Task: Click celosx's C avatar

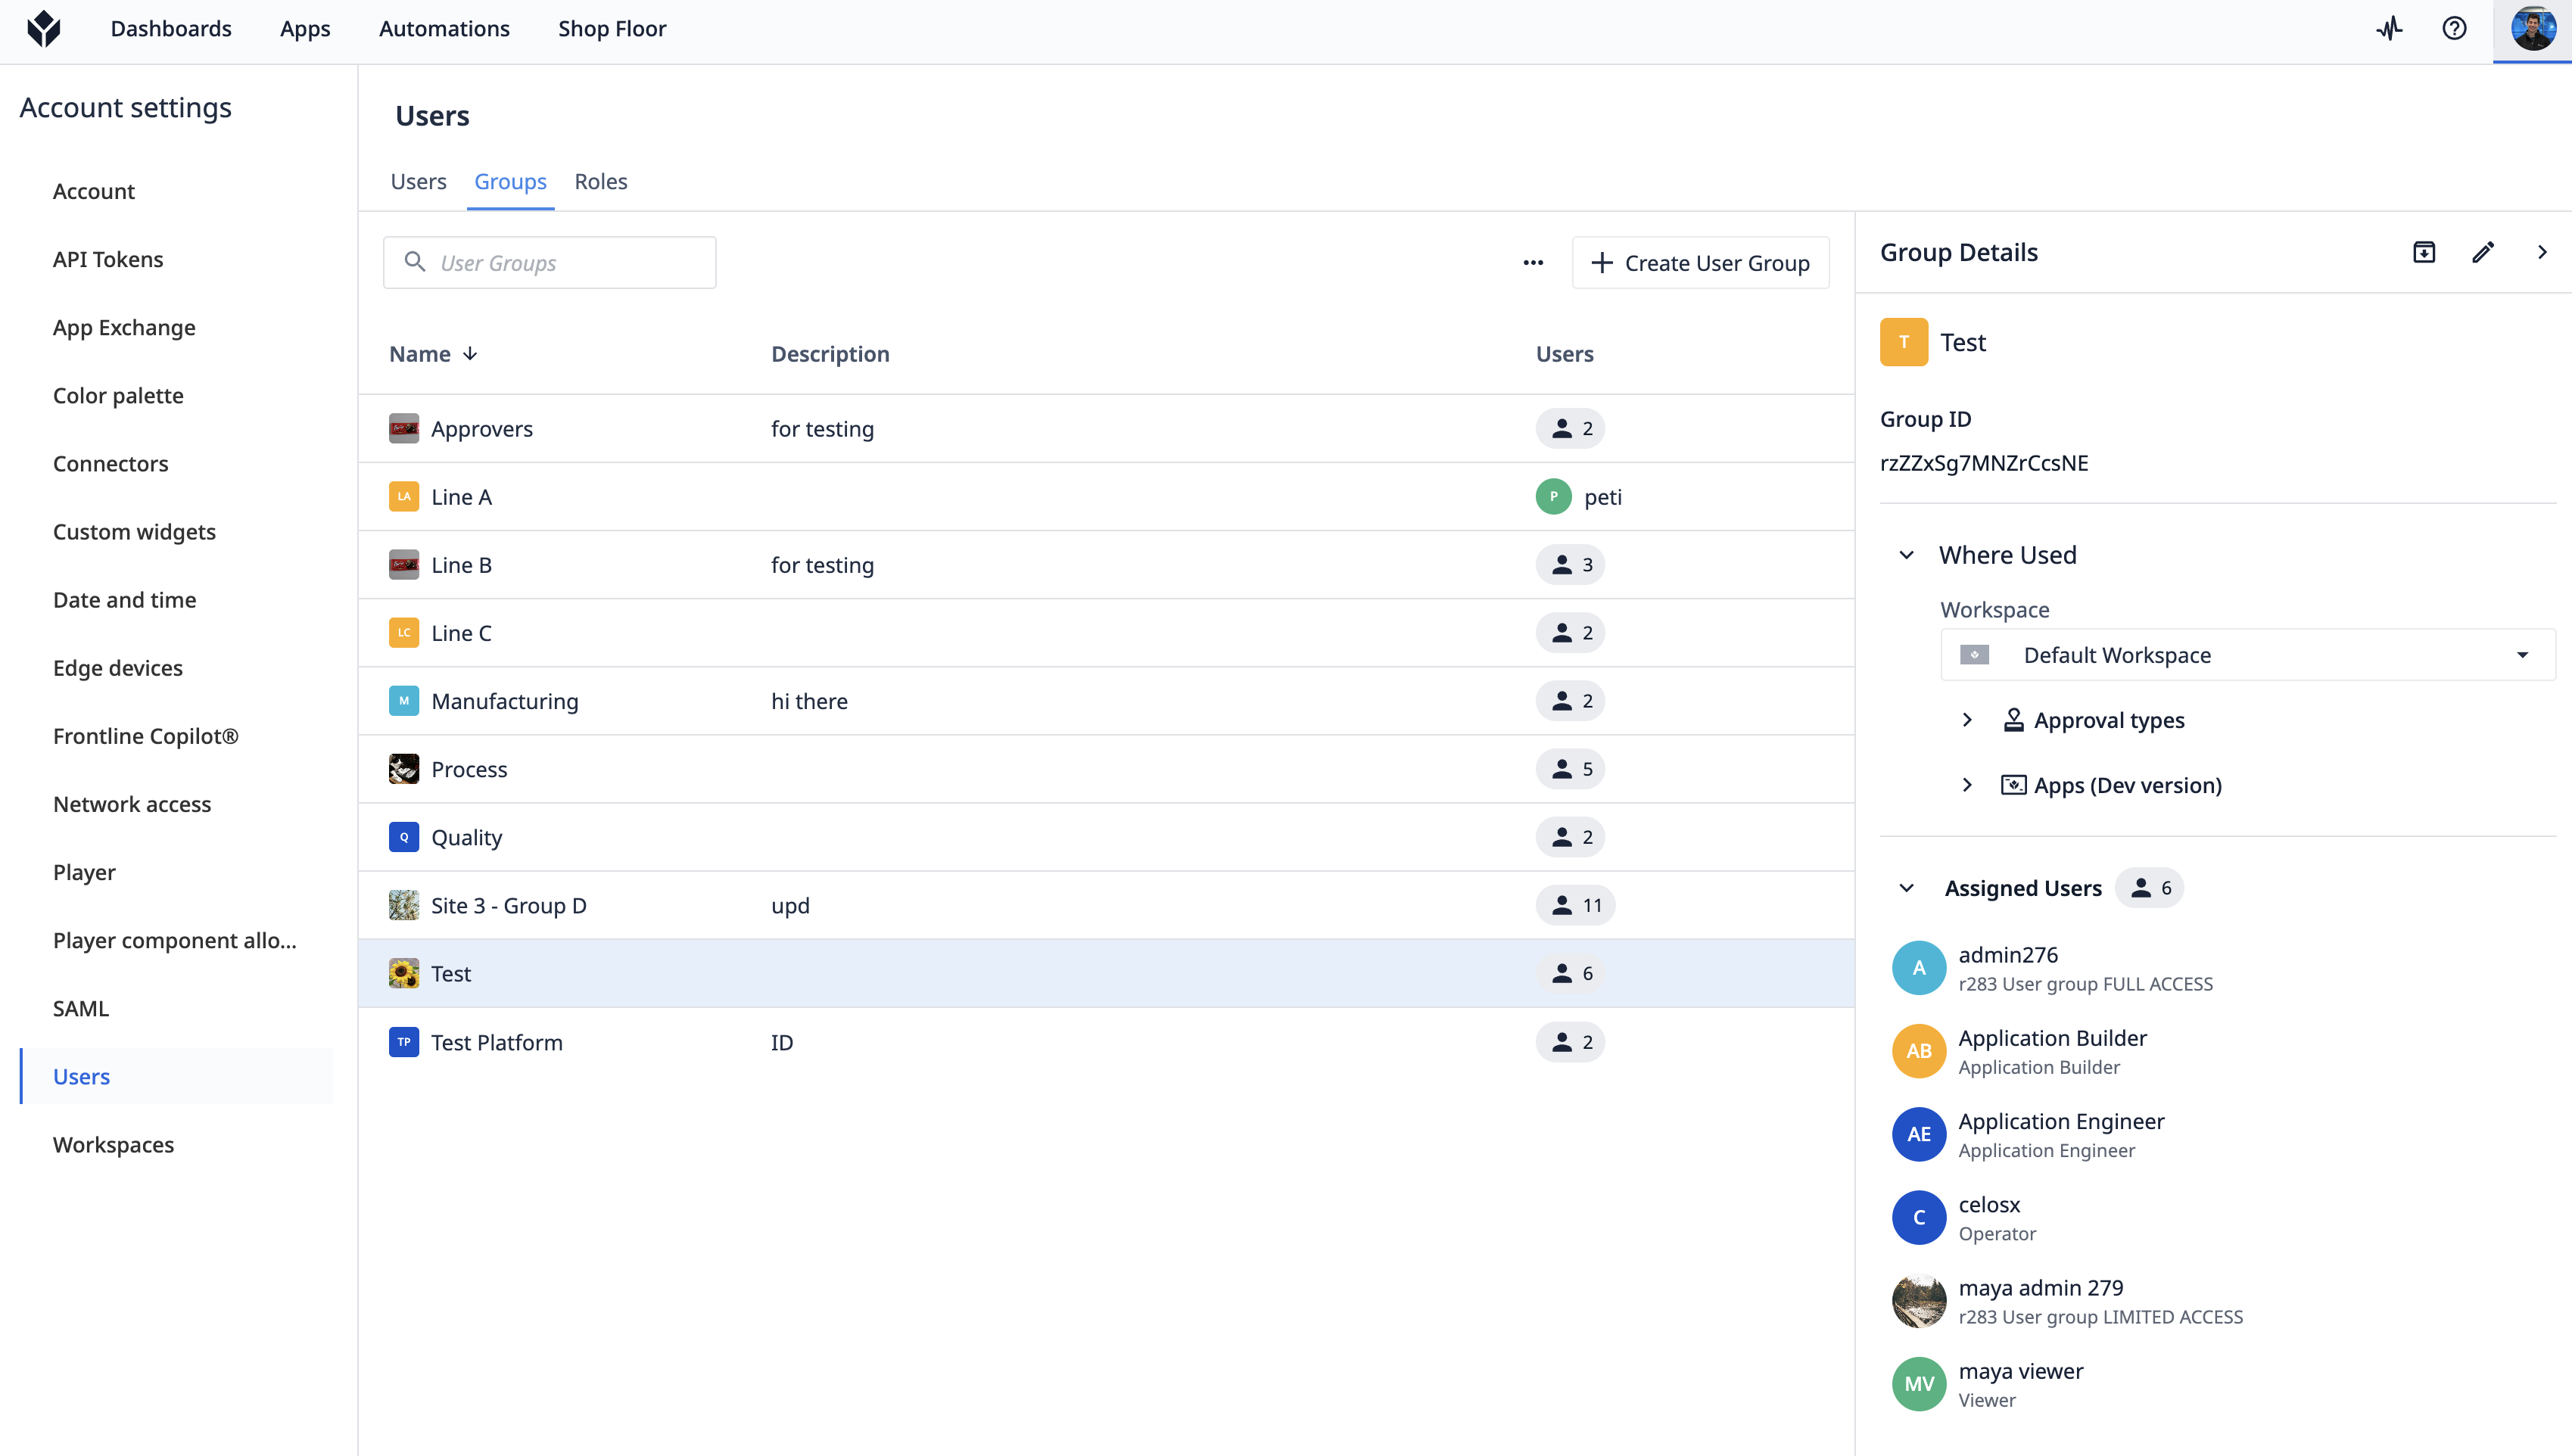Action: [1919, 1218]
